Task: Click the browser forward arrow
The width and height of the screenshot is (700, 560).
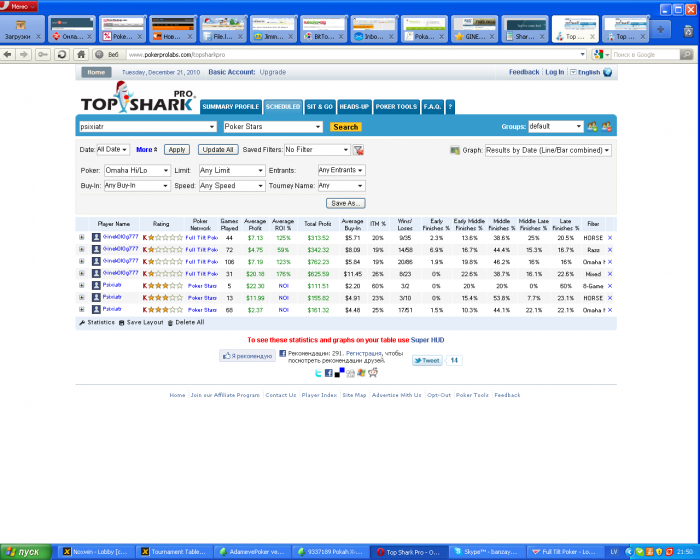Action: pyautogui.click(x=24, y=54)
